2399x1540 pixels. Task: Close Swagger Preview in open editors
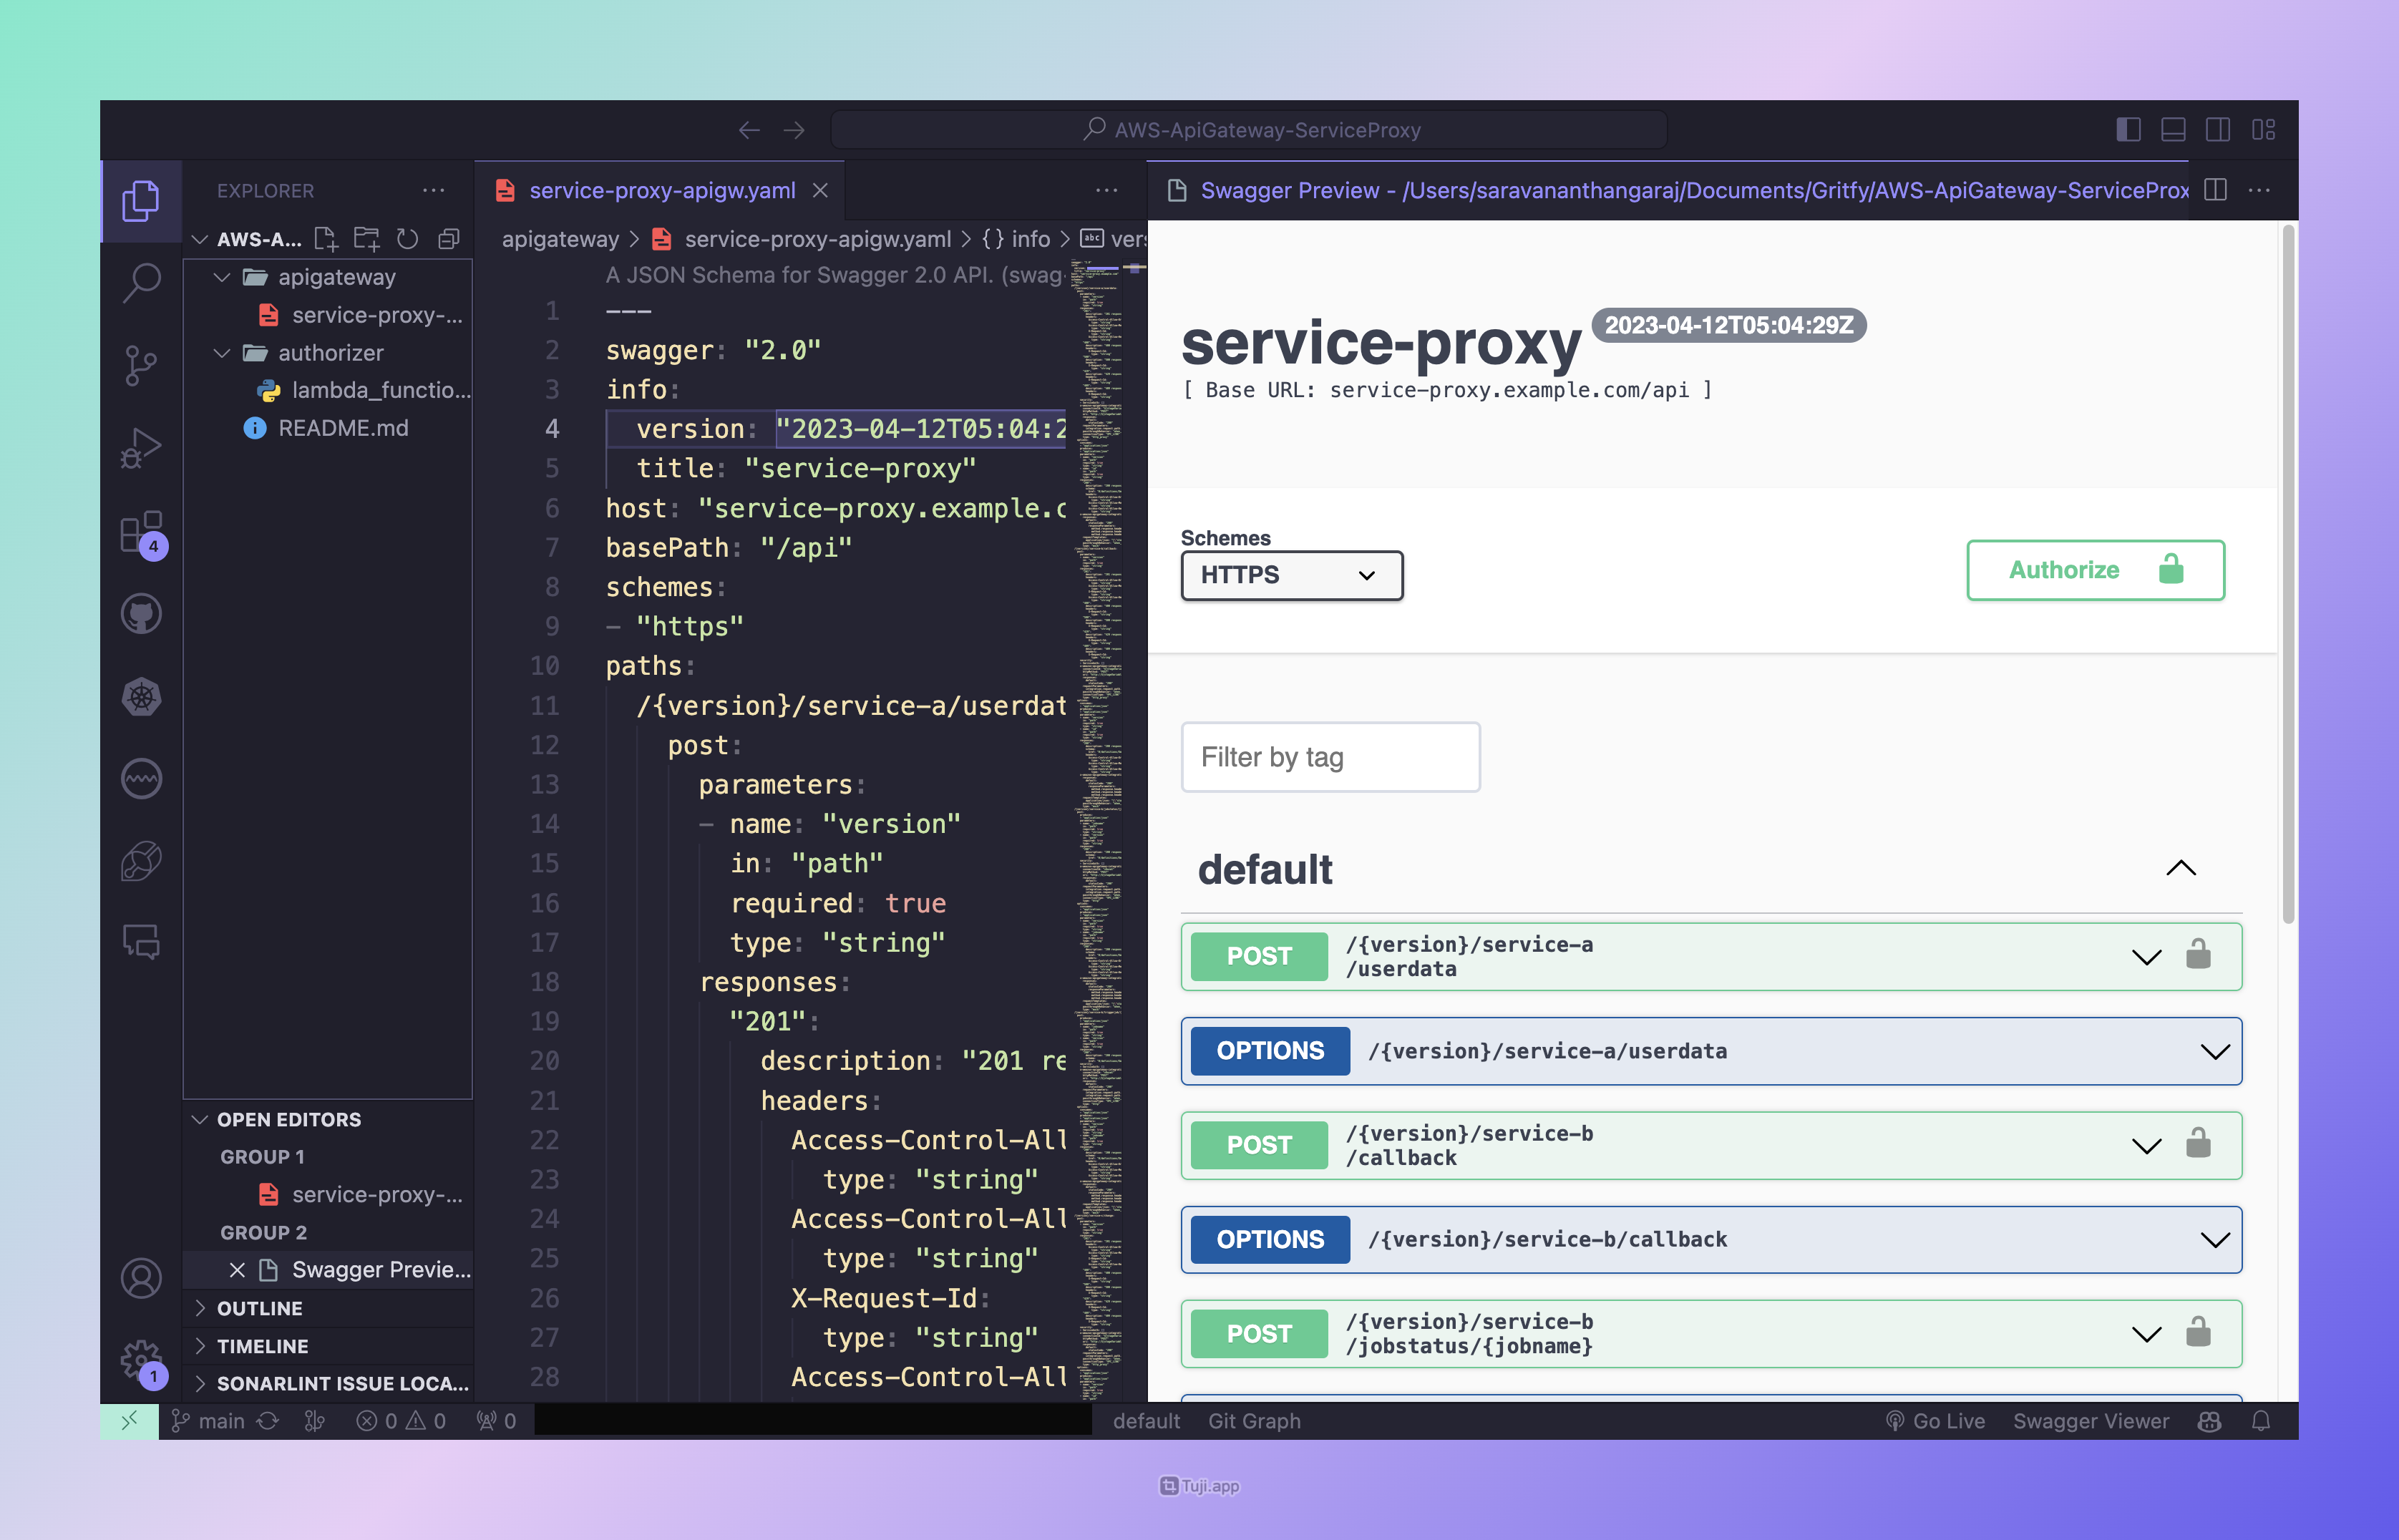point(237,1270)
